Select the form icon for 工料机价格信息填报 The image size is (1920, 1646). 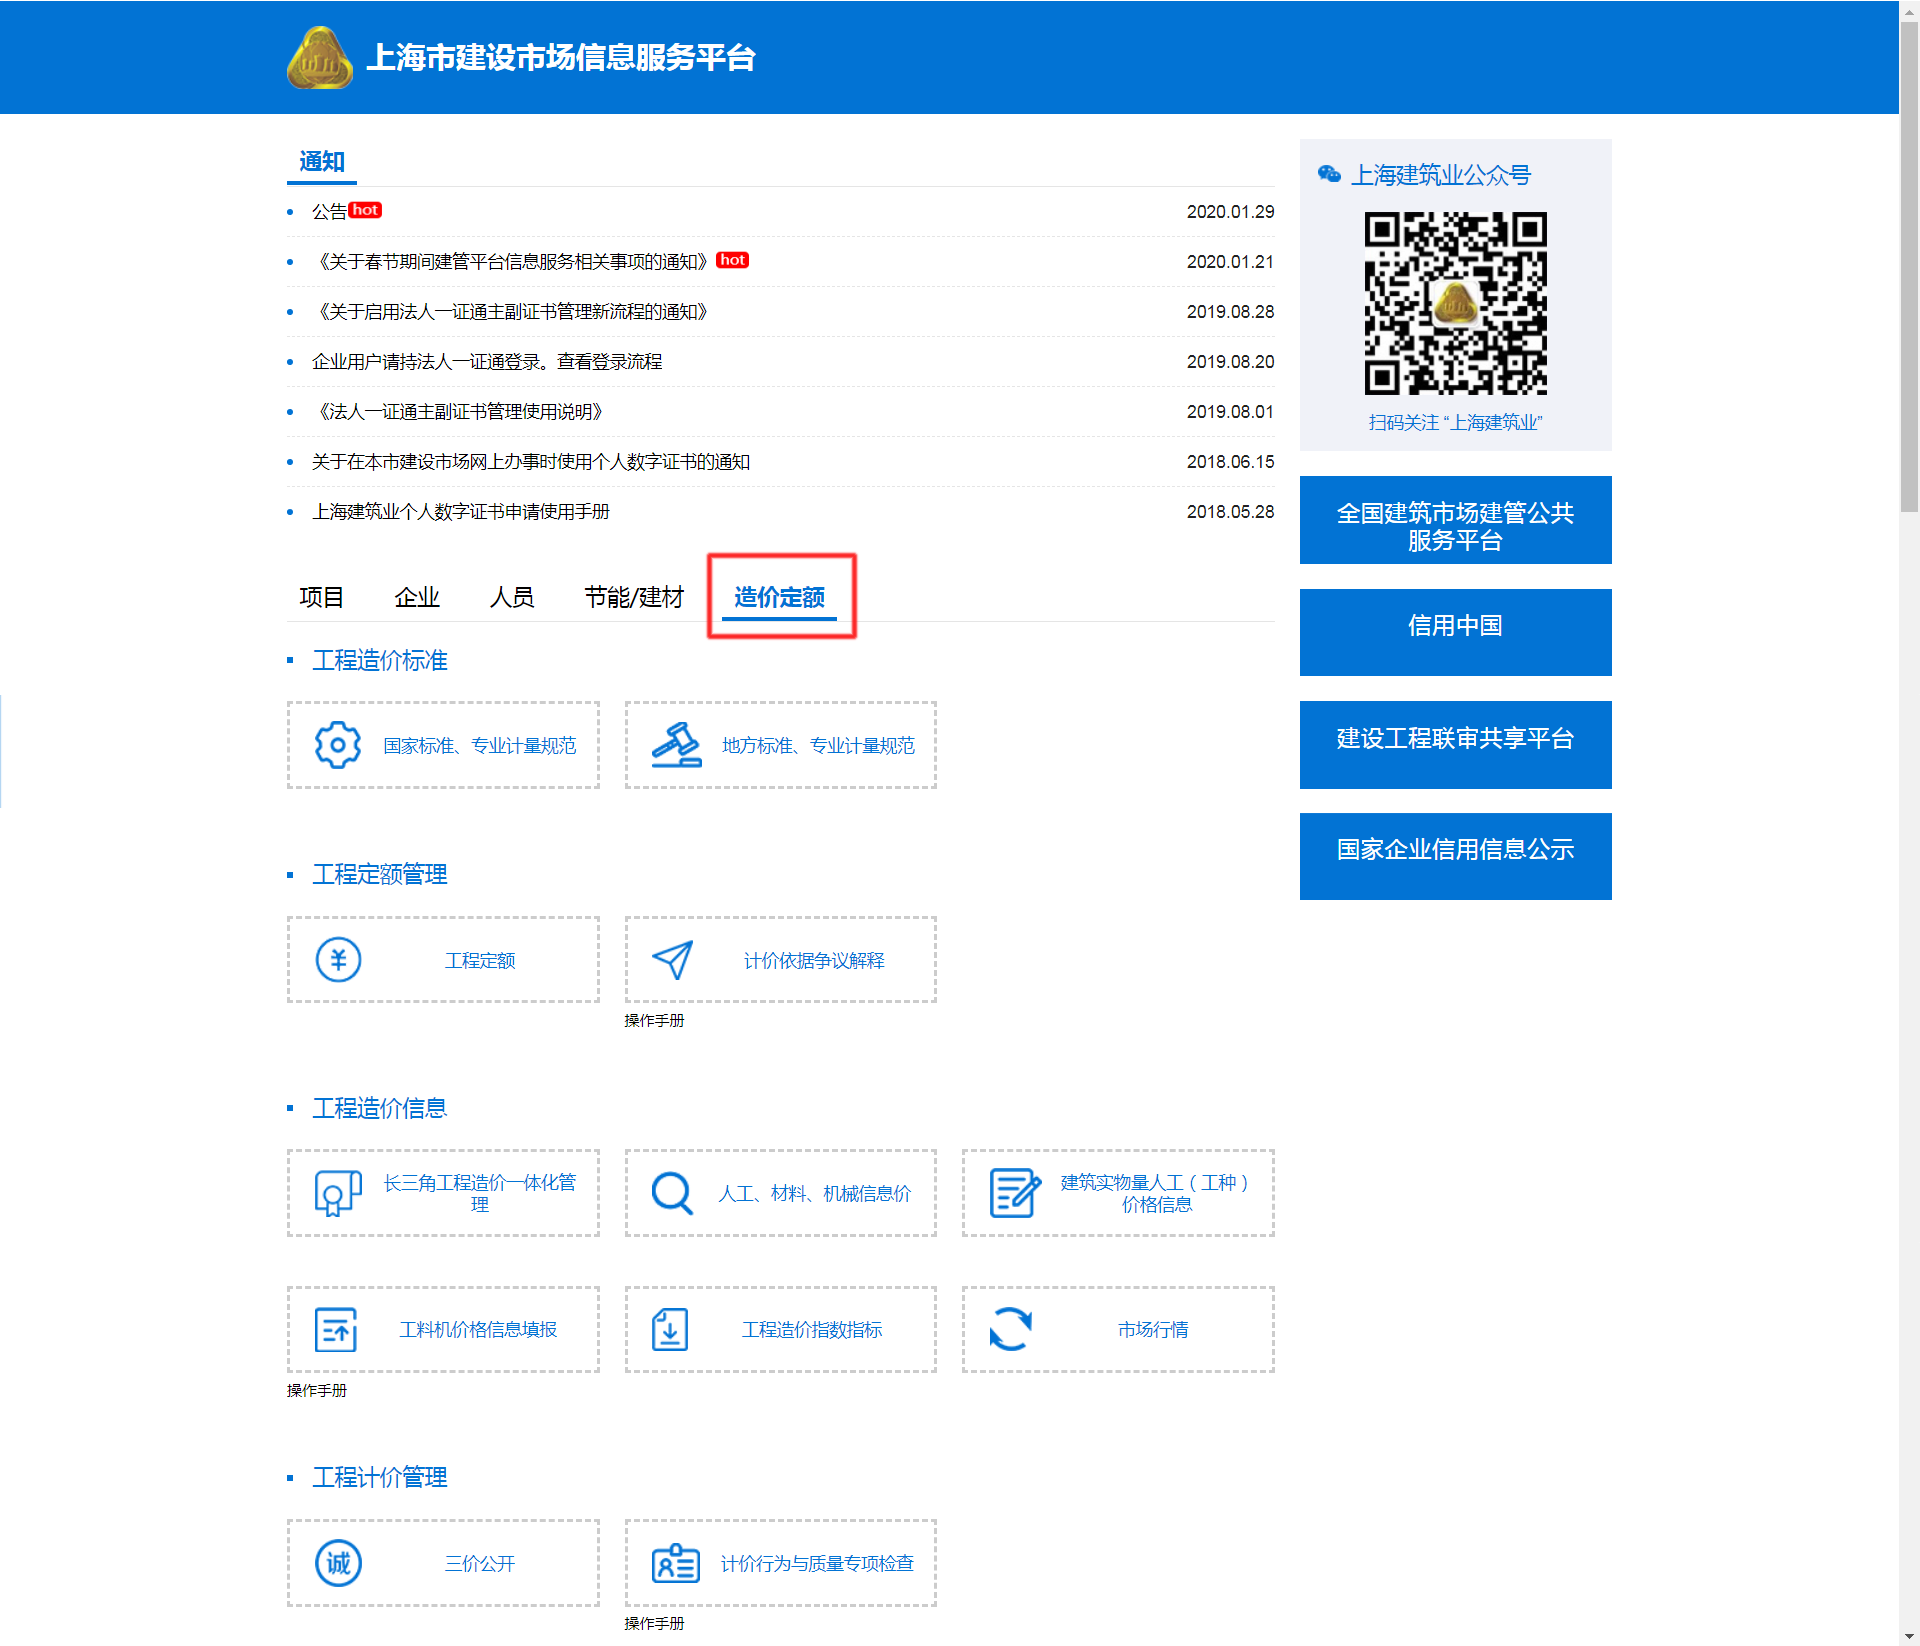pyautogui.click(x=337, y=1329)
